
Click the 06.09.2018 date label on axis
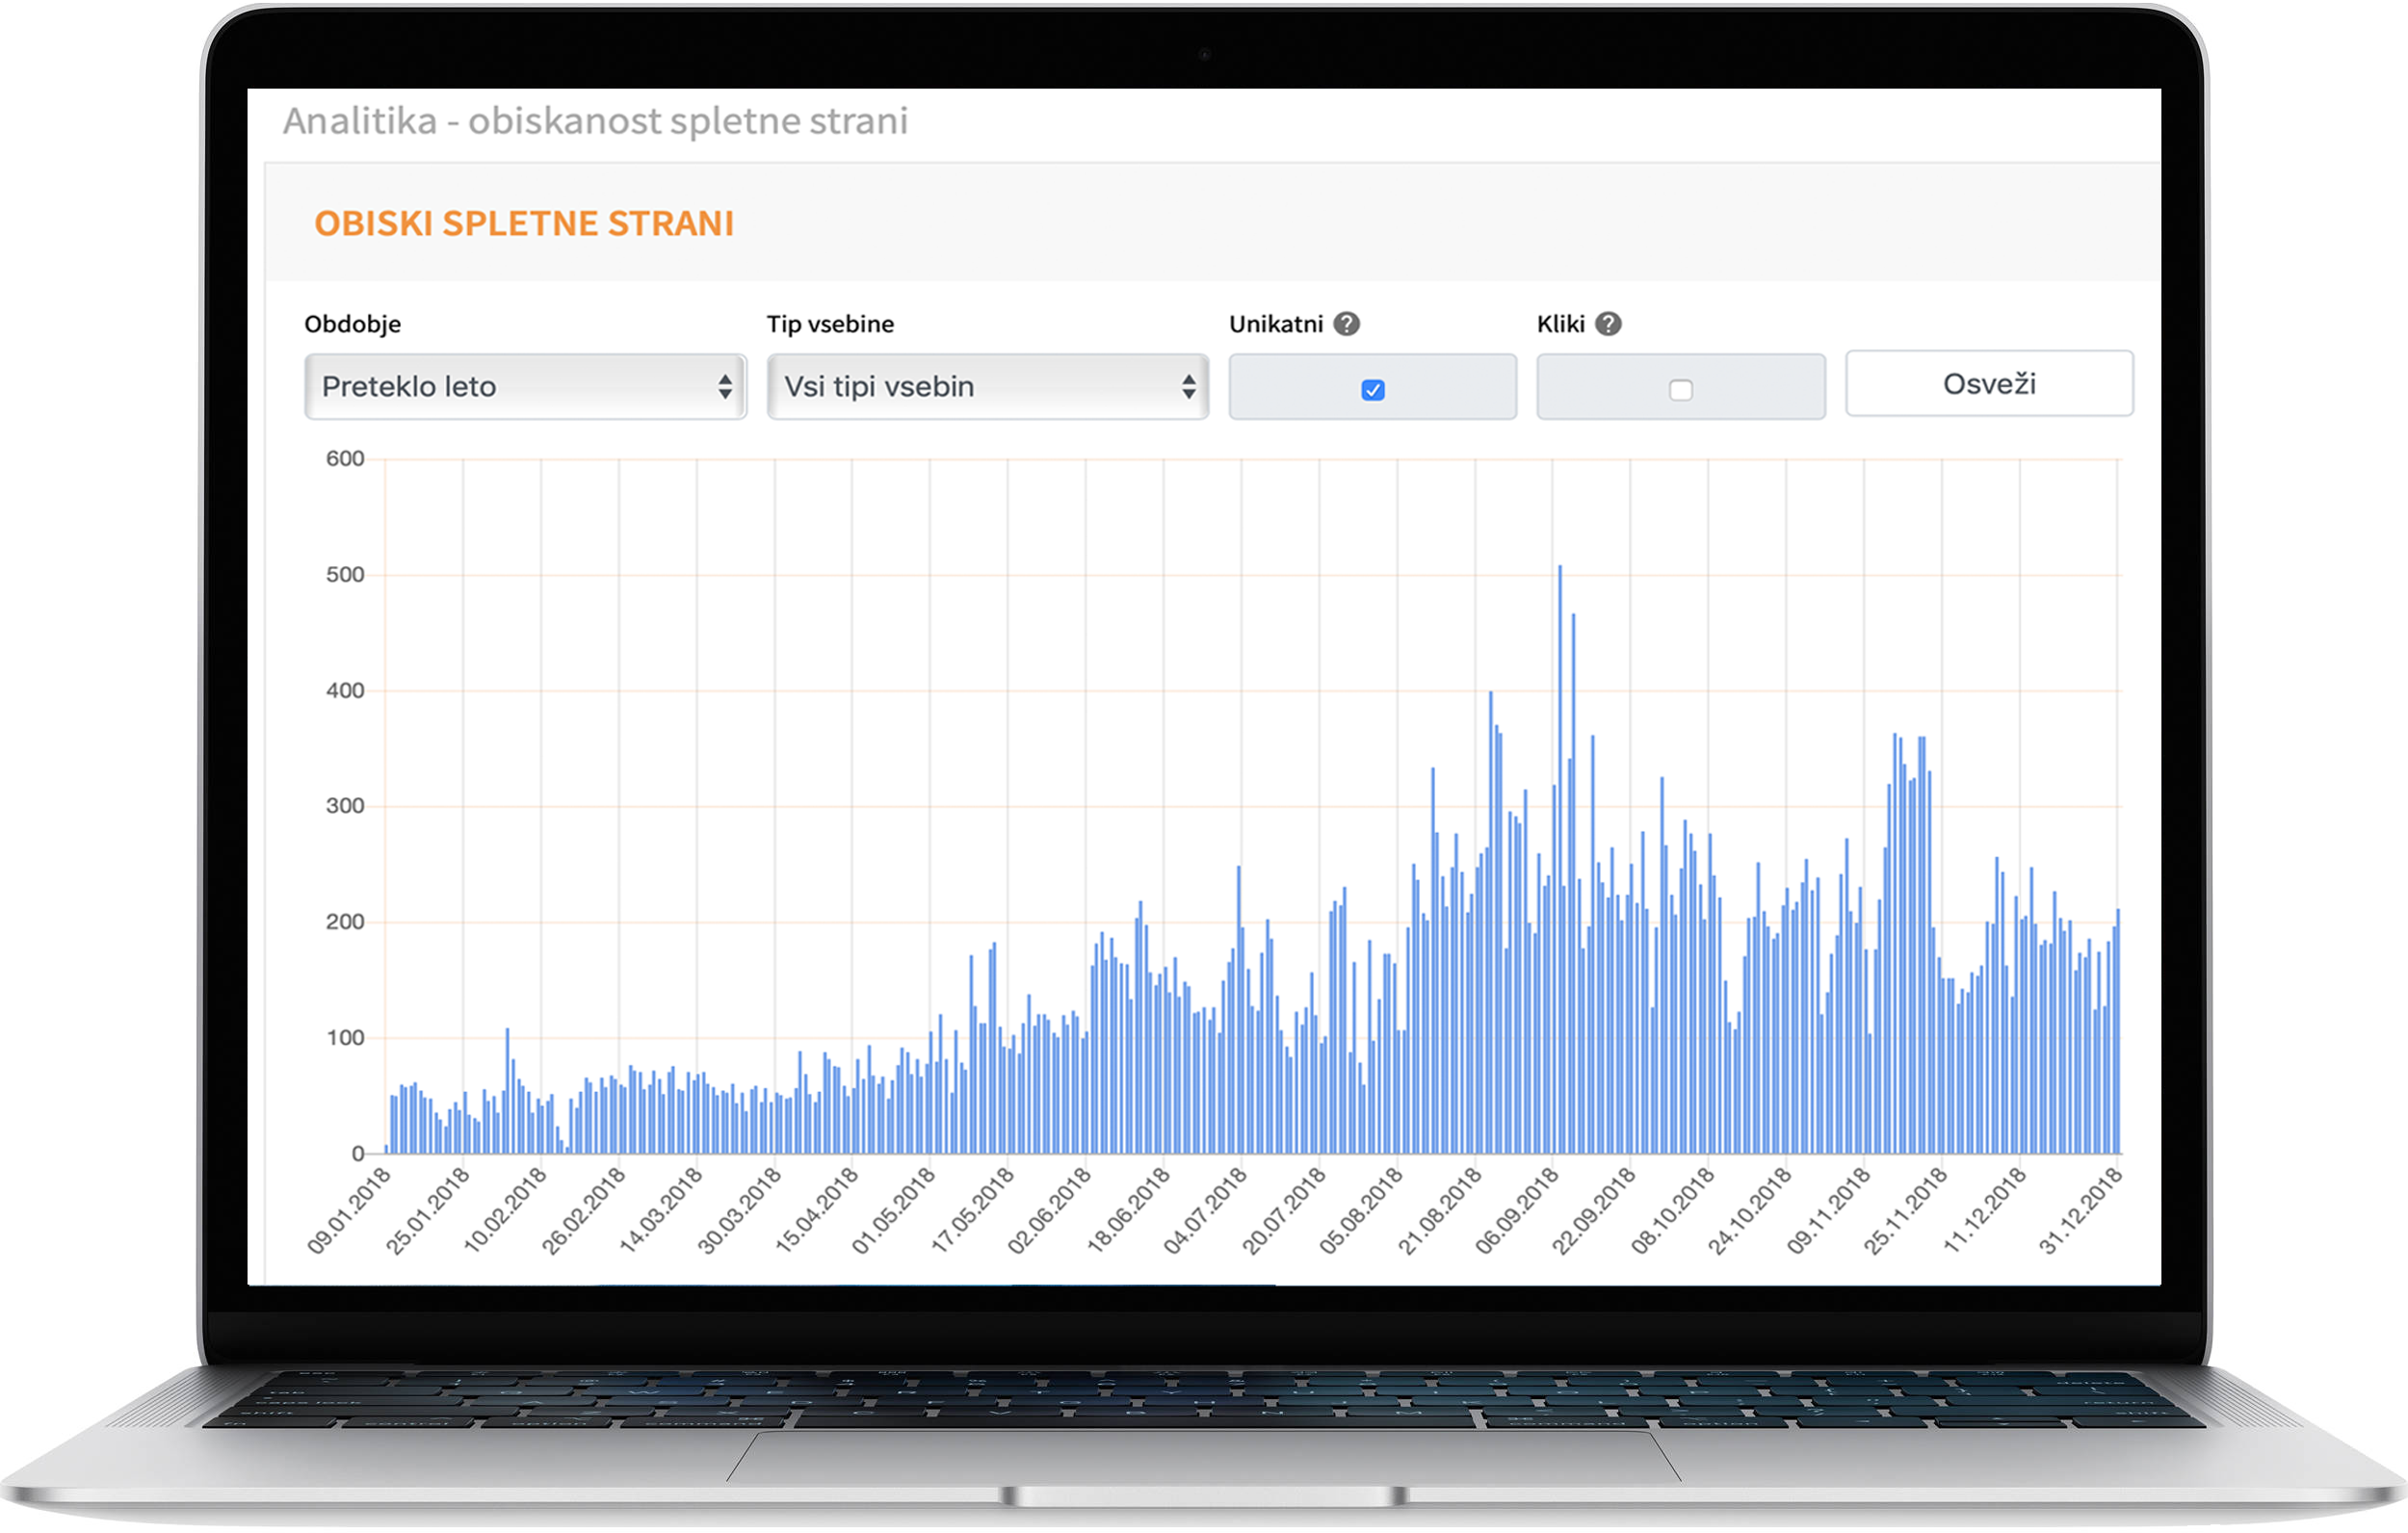1518,1210
